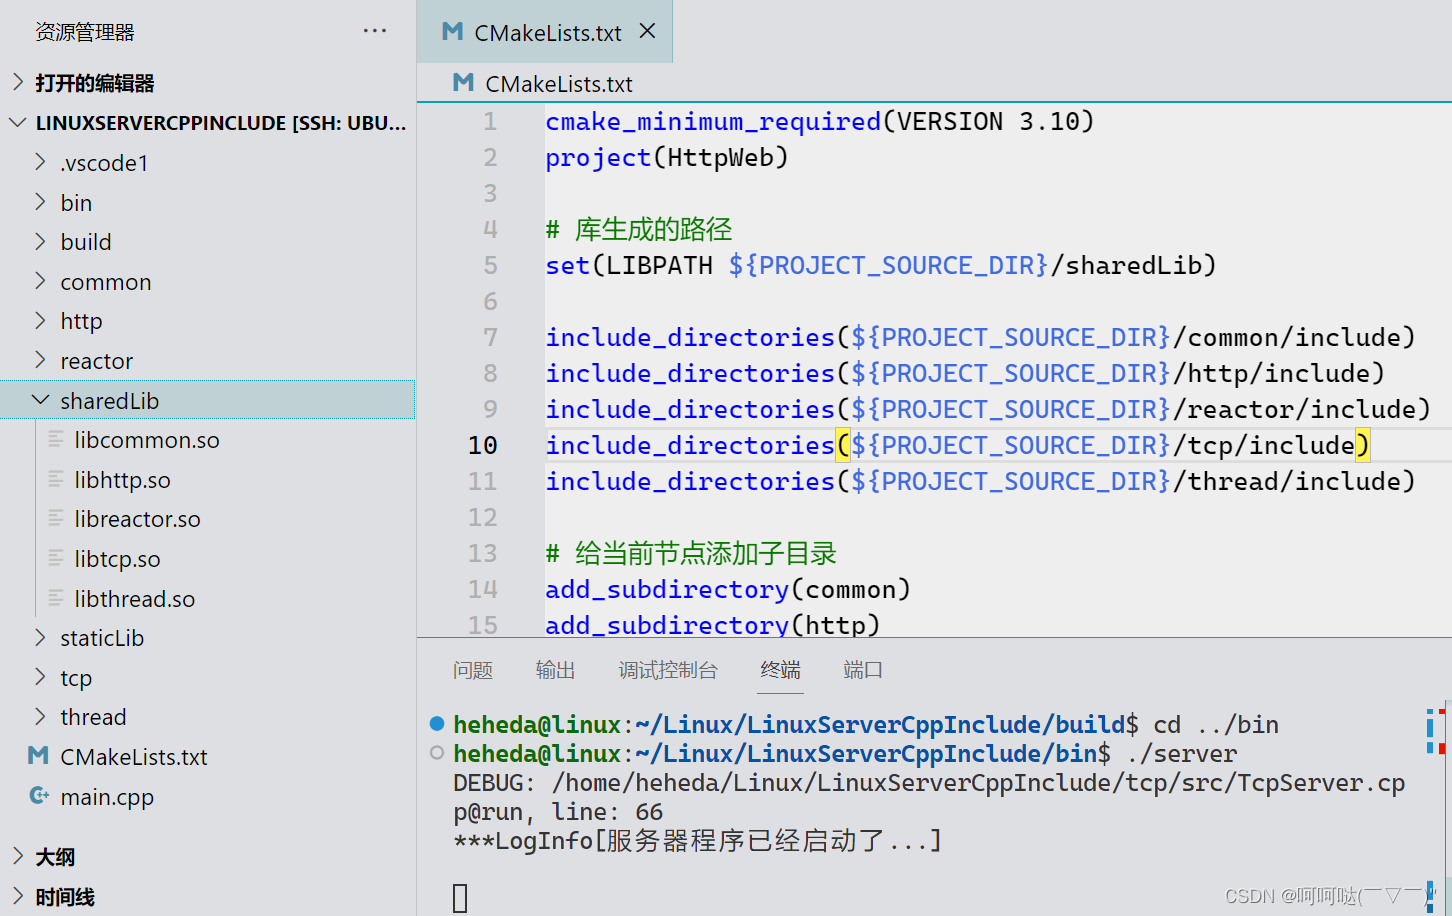Expand the 时间线 timeline section
Image resolution: width=1452 pixels, height=916 pixels.
(x=18, y=896)
